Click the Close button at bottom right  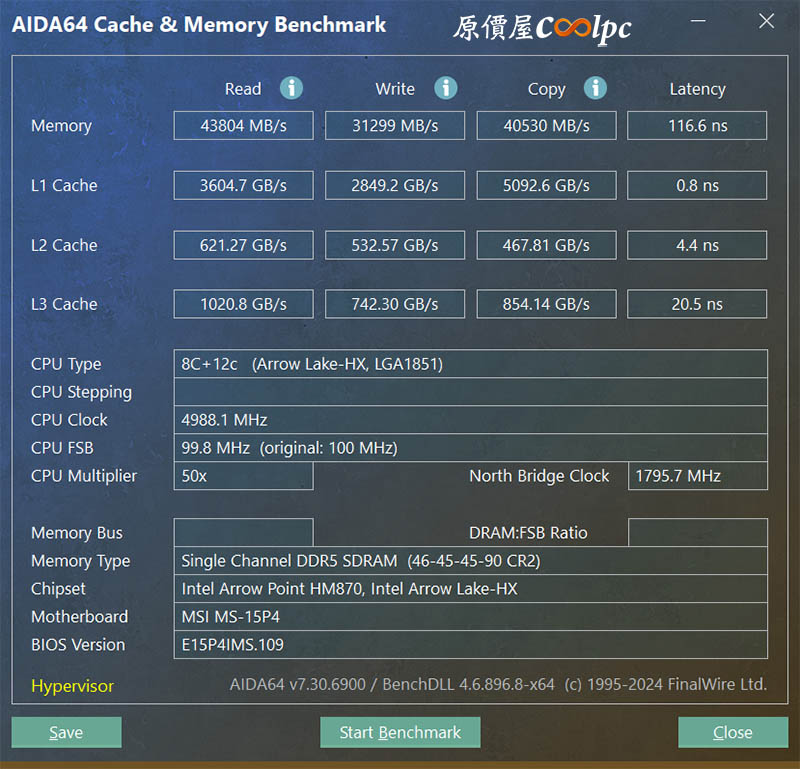click(x=732, y=732)
